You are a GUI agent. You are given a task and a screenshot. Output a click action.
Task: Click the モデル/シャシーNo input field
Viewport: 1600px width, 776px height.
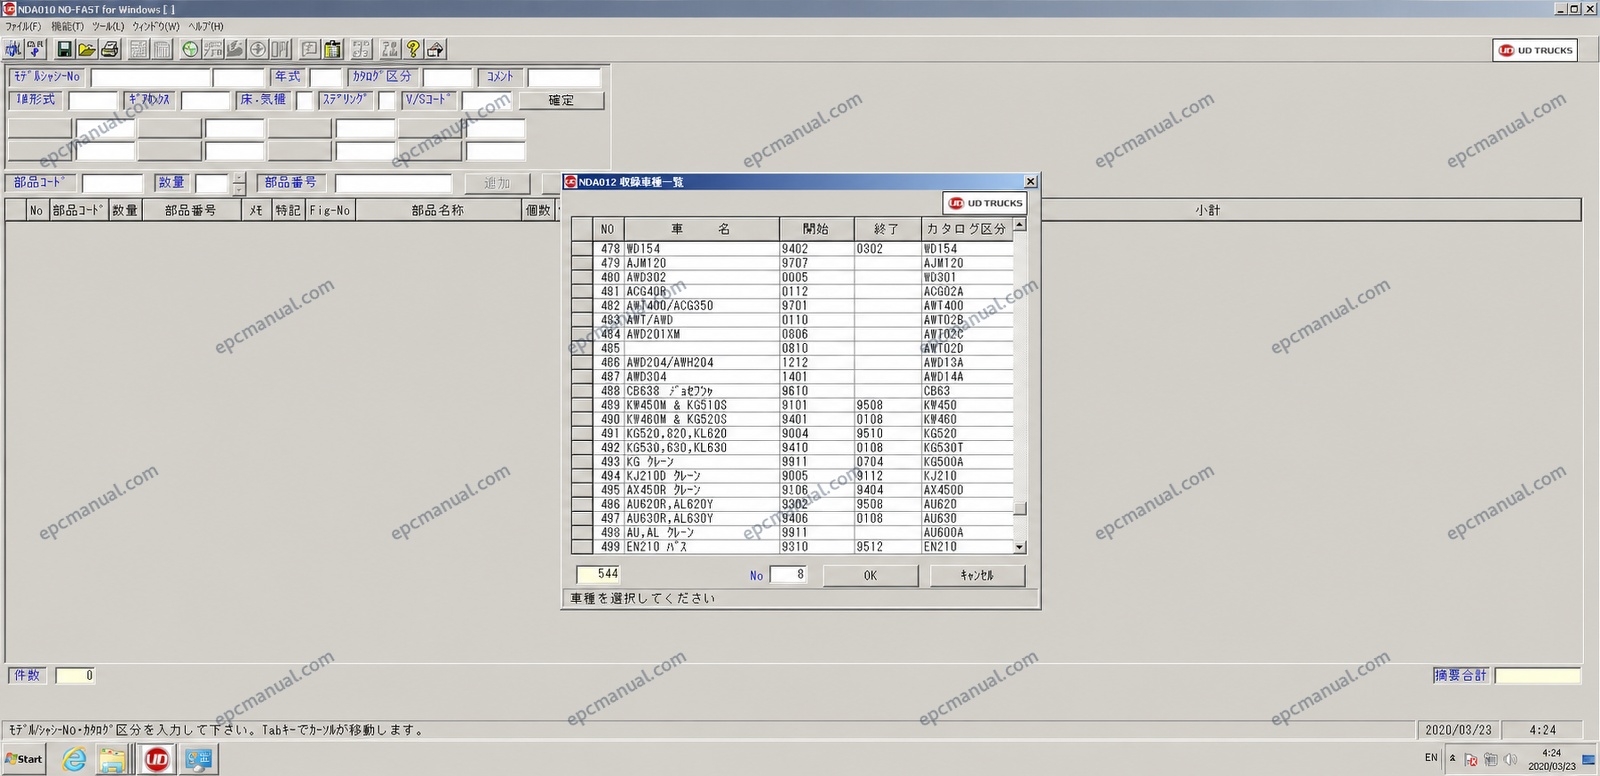point(150,77)
